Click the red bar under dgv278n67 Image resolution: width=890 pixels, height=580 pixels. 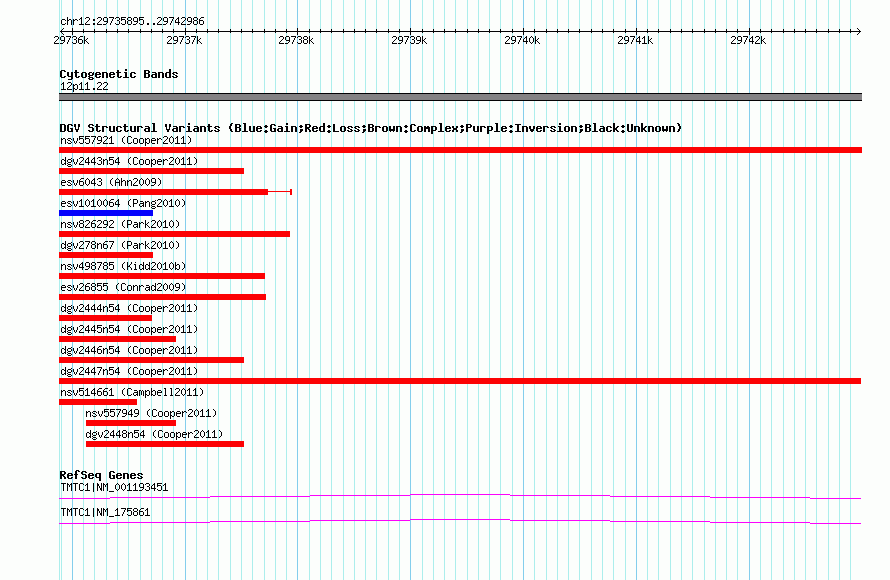106,255
